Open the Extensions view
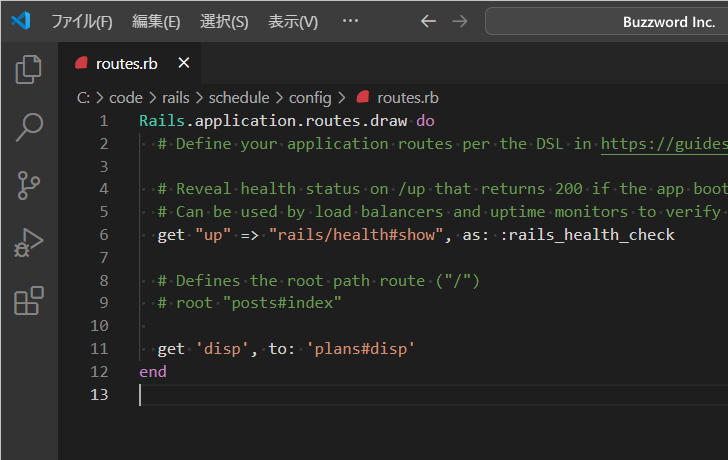728x460 pixels. coord(29,301)
